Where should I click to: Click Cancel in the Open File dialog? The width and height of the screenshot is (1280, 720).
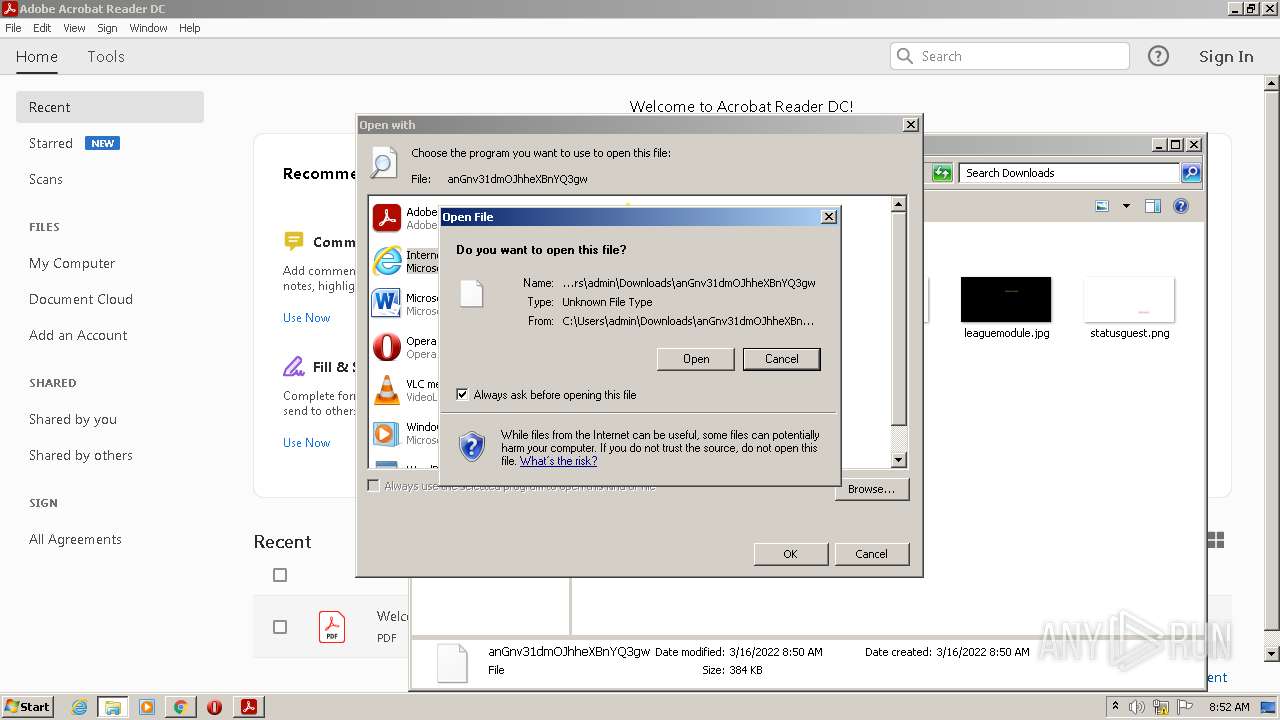(782, 359)
